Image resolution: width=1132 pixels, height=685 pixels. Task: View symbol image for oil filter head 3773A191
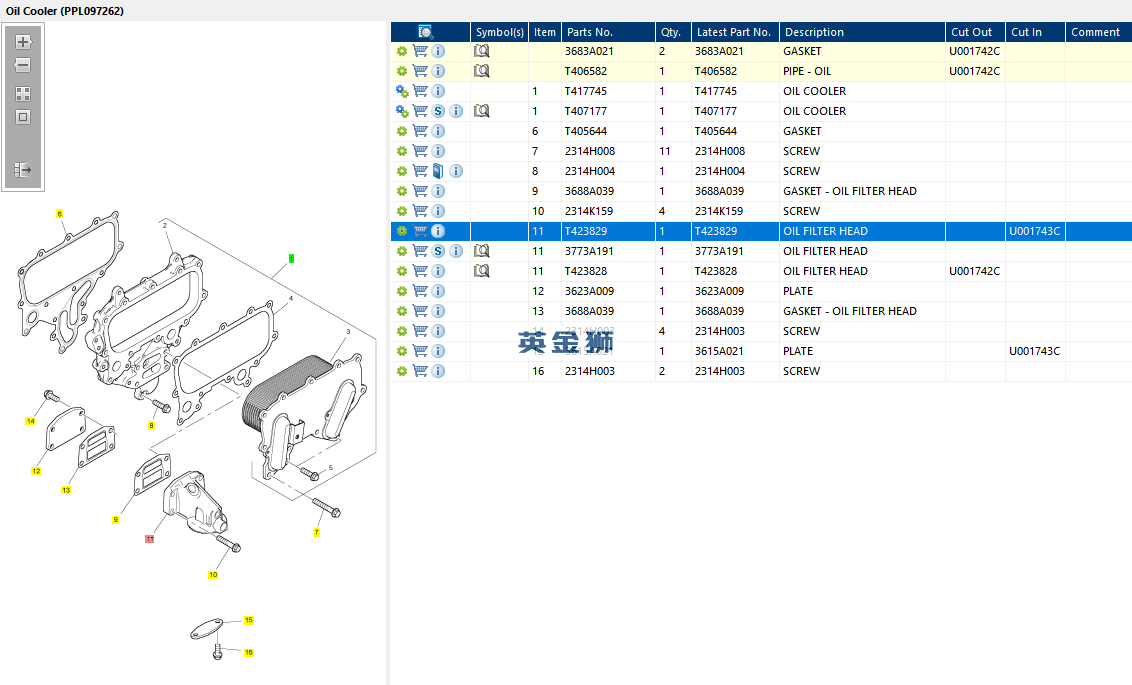click(x=482, y=251)
